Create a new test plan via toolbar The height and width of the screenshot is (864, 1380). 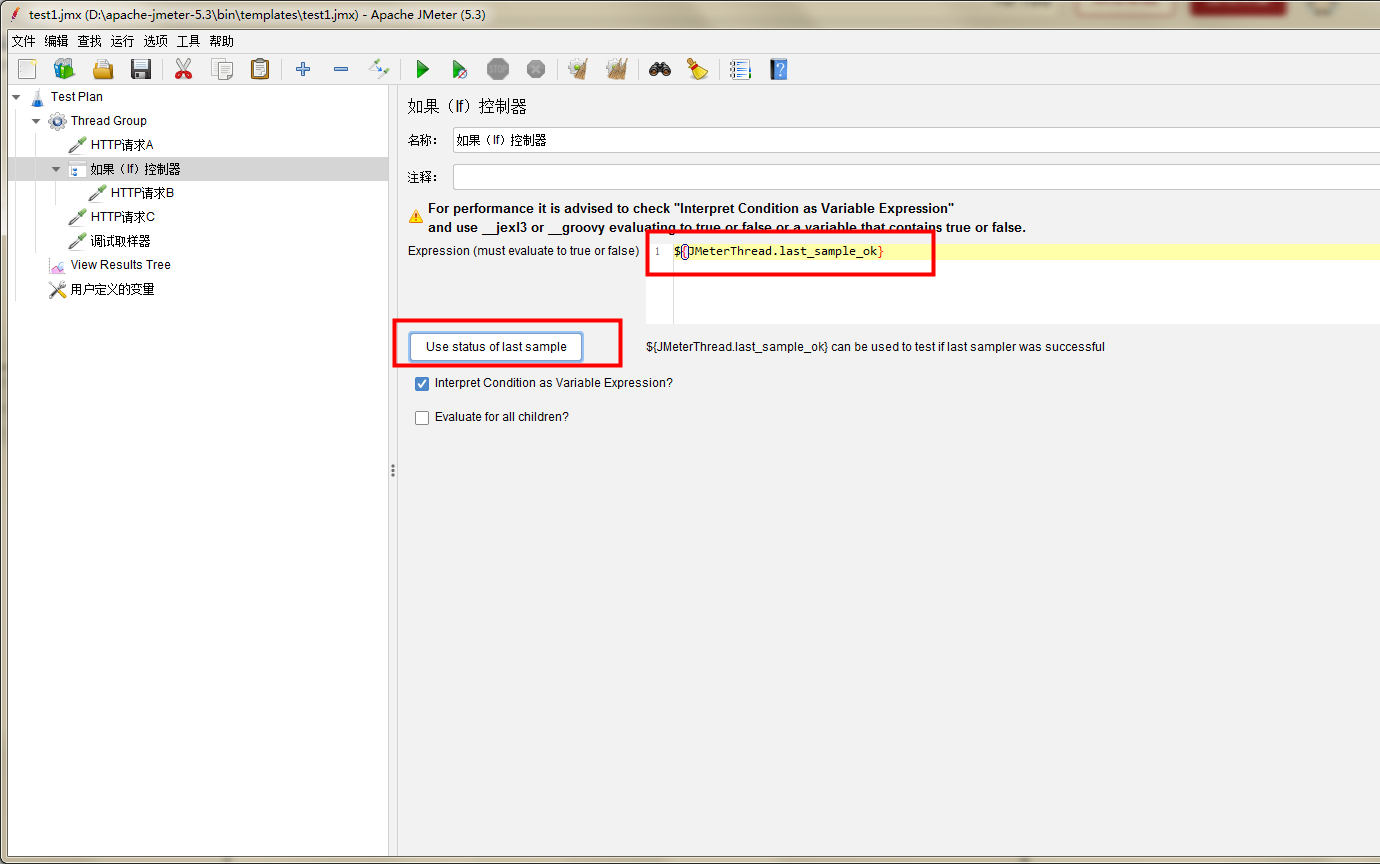tap(27, 69)
